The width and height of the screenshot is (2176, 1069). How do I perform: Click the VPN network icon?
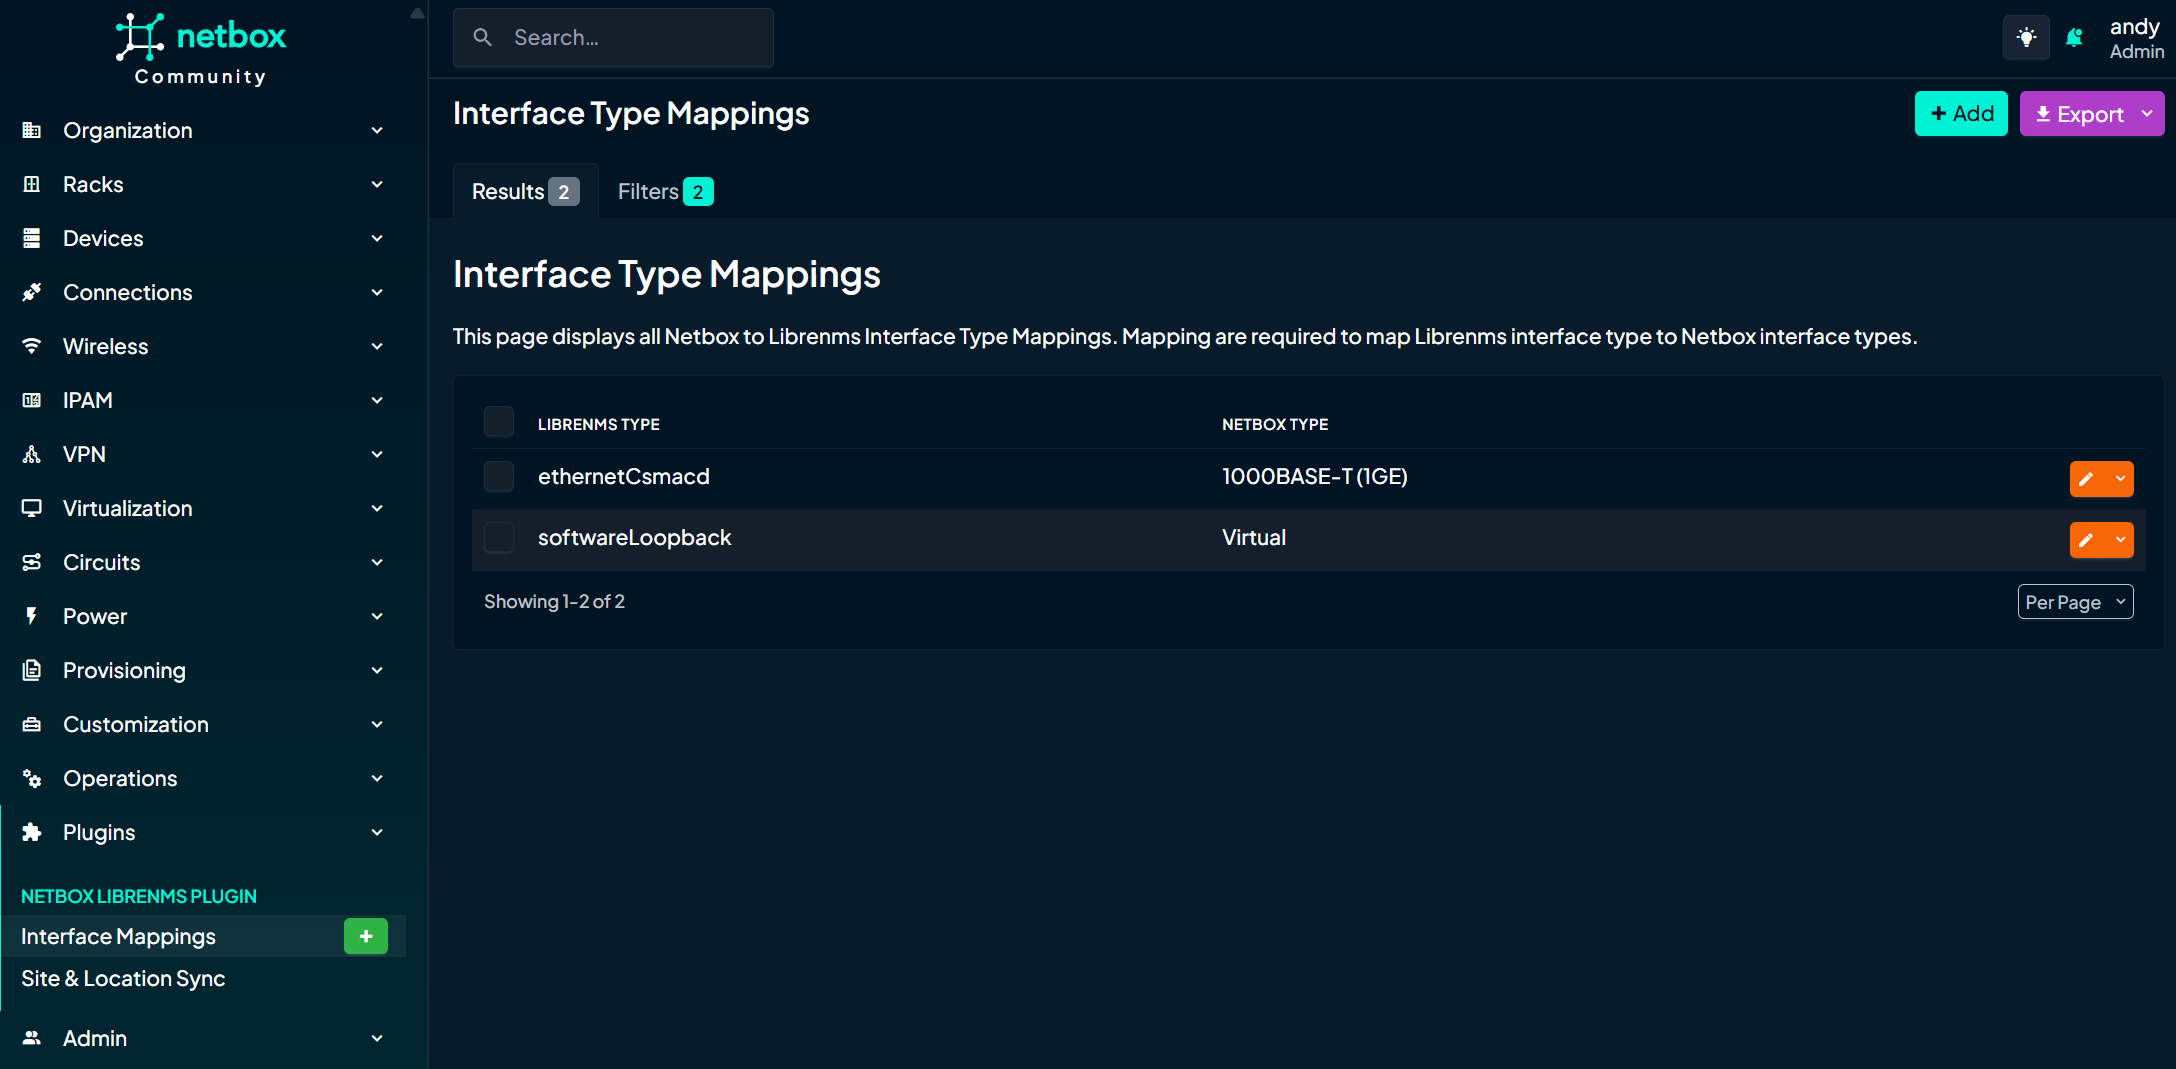tap(32, 454)
